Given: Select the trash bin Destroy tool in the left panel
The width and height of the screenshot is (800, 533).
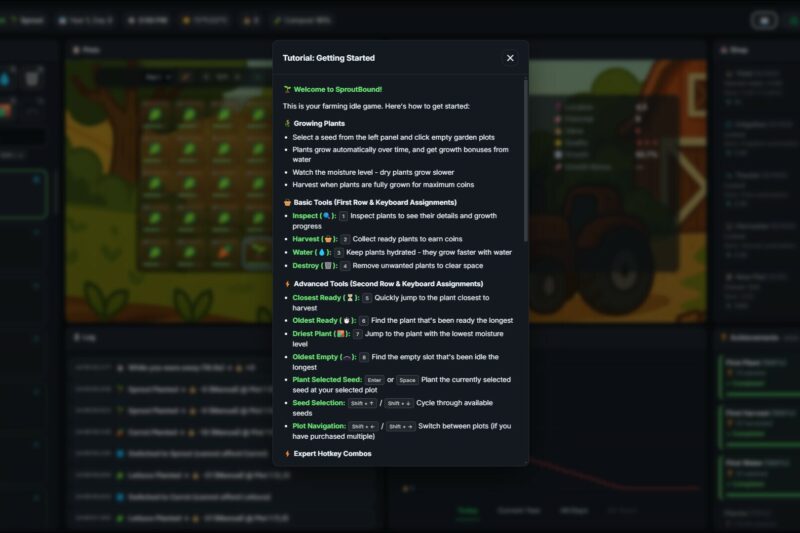Looking at the screenshot, I should click(x=32, y=79).
